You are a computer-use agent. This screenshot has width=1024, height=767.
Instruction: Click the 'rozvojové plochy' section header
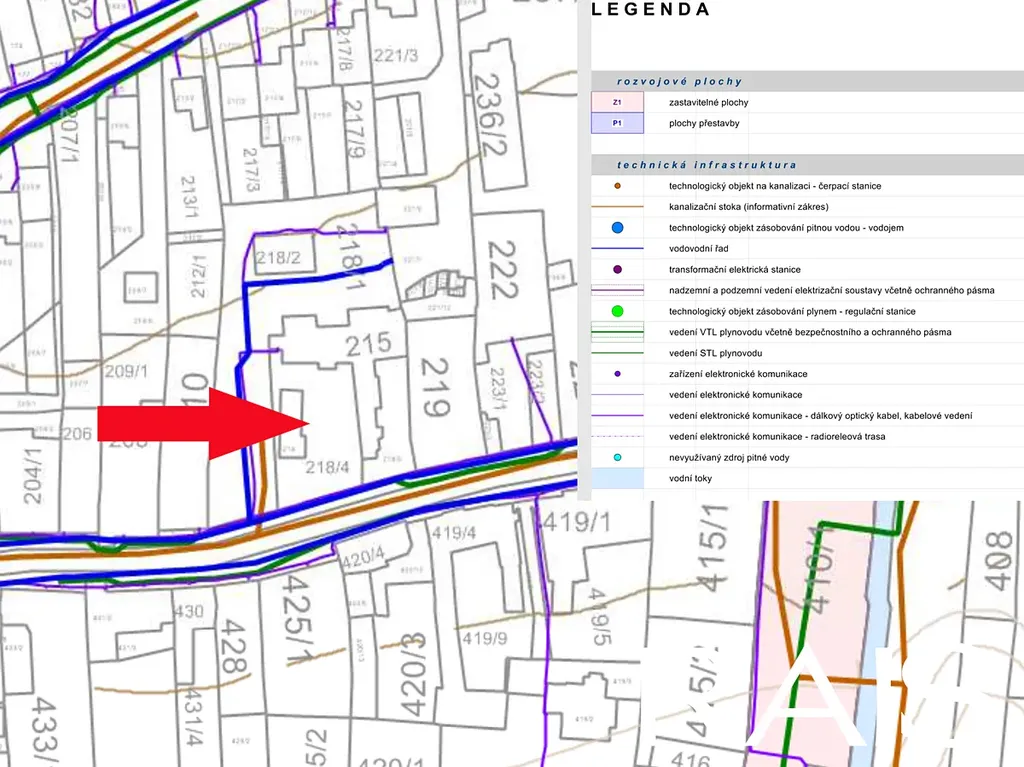679,82
